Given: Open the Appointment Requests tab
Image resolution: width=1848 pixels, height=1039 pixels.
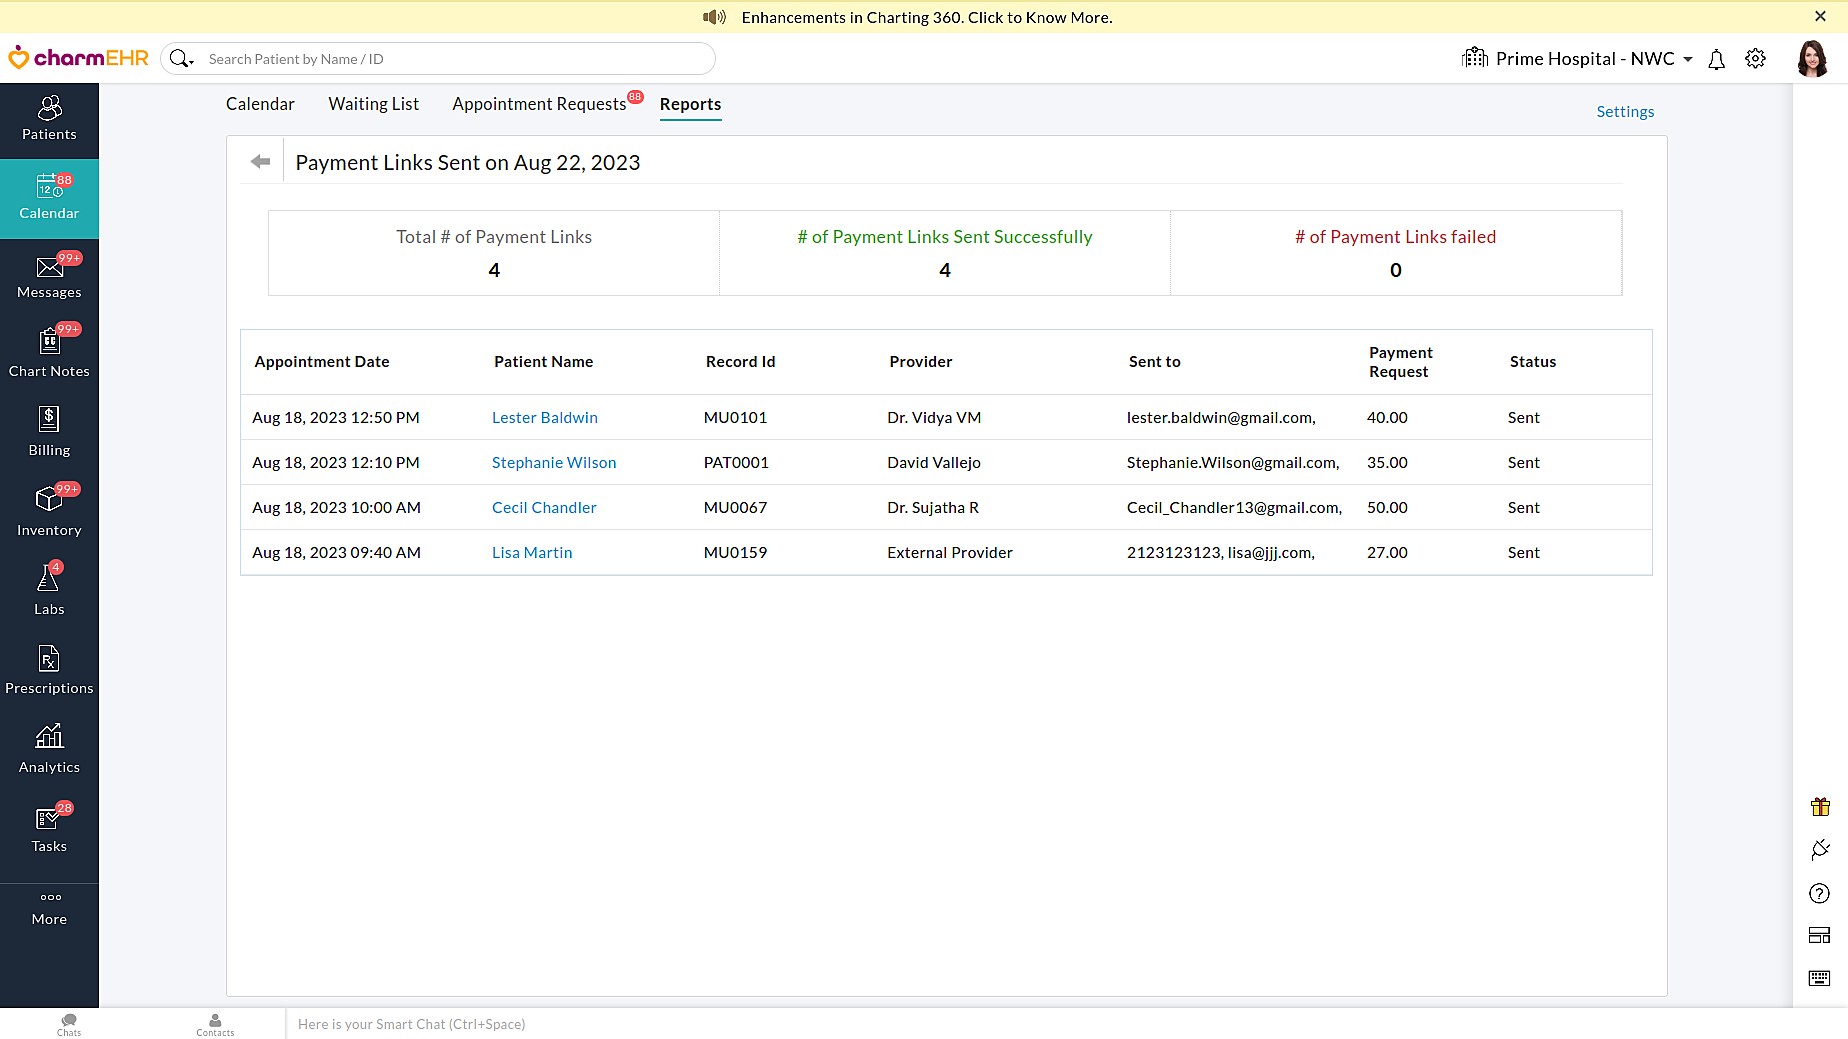Looking at the screenshot, I should 538,103.
